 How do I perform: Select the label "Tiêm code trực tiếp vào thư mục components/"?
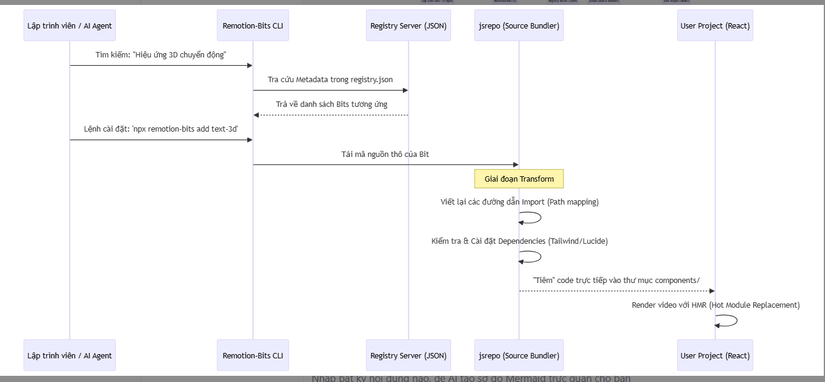[x=616, y=280]
